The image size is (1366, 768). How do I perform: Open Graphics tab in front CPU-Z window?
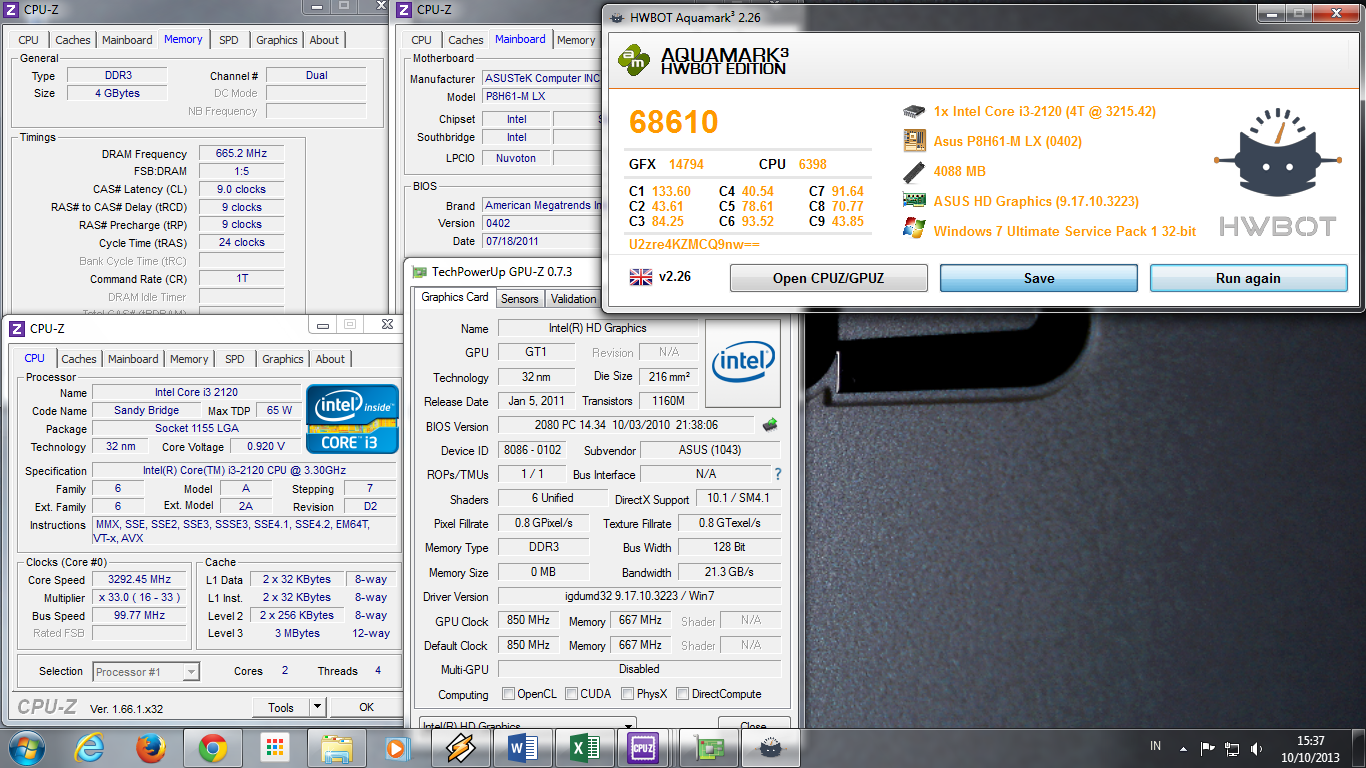point(283,359)
